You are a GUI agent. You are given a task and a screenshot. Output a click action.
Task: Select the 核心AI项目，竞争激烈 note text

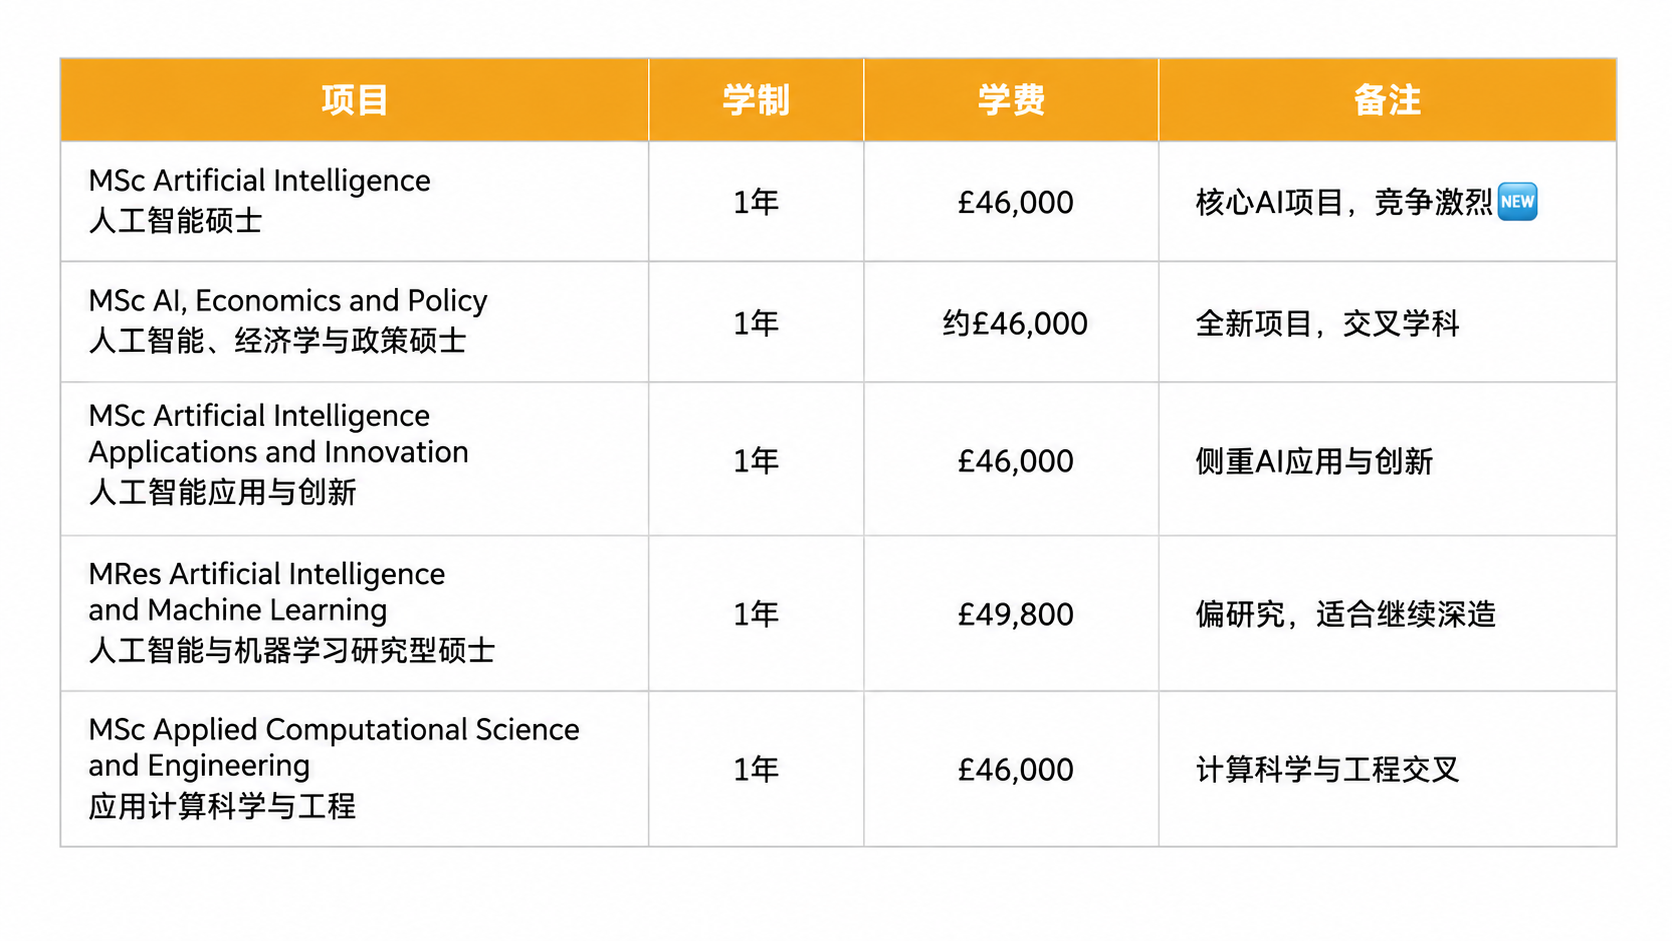[1344, 202]
